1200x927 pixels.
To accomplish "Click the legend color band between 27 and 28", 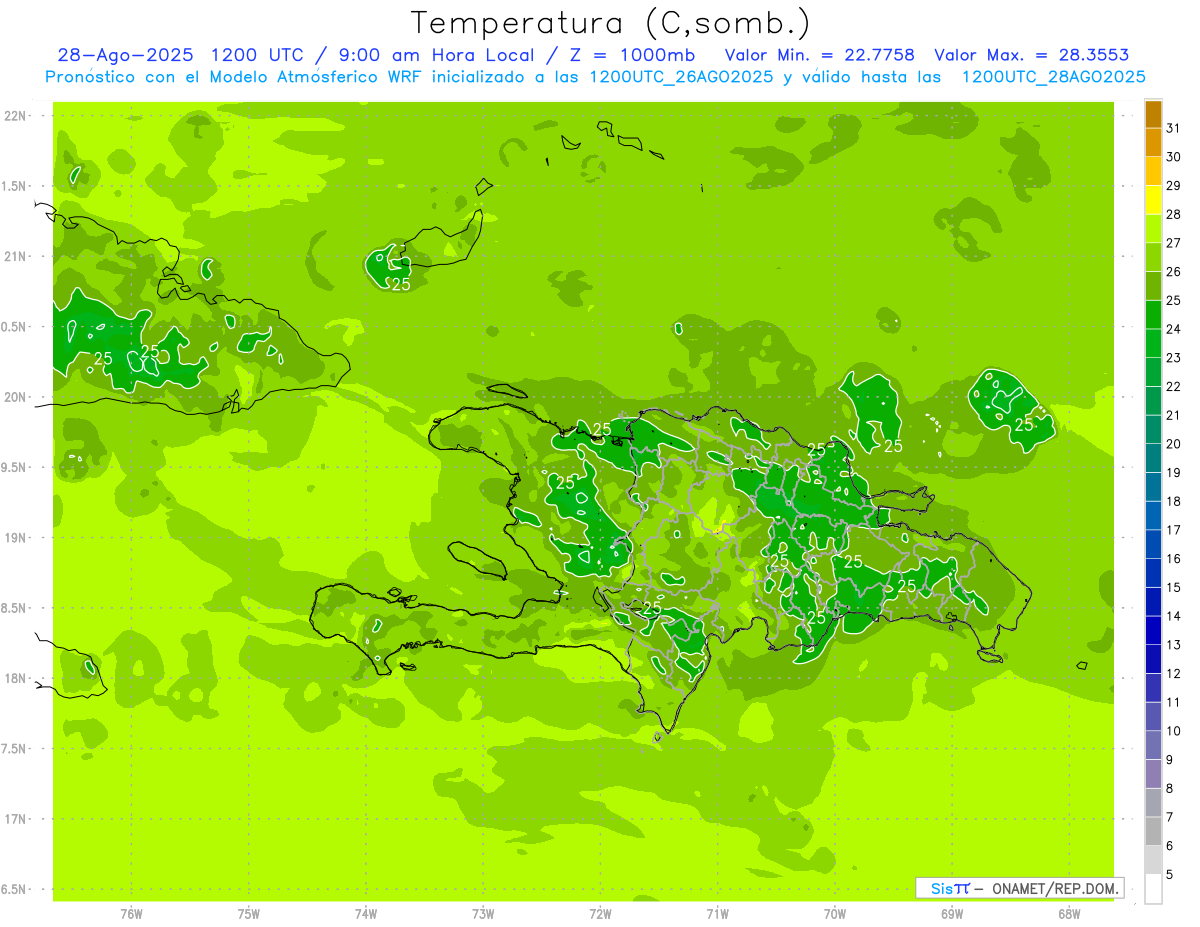I will coord(1153,229).
